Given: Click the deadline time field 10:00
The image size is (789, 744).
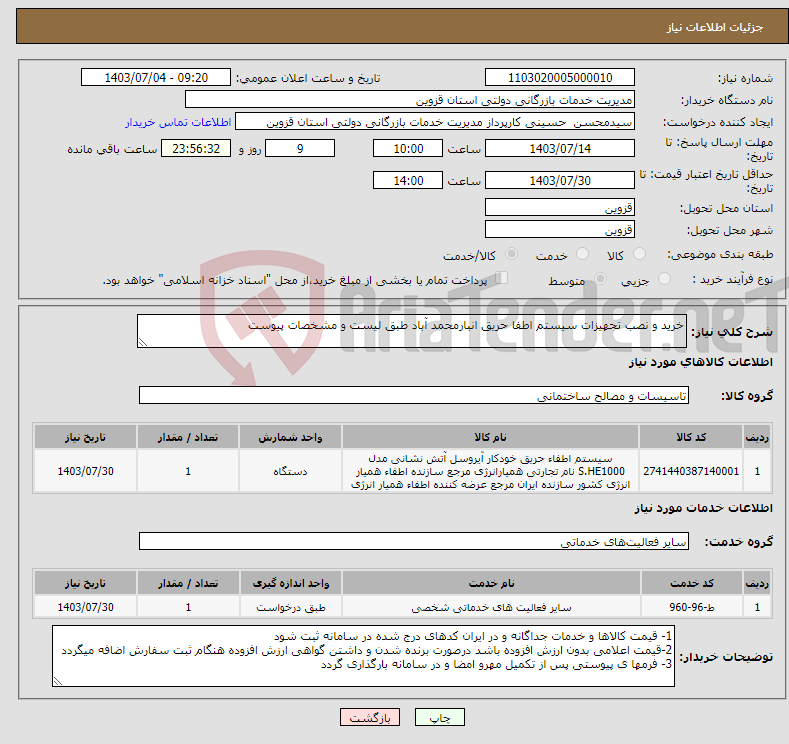Looking at the screenshot, I should pos(408,148).
